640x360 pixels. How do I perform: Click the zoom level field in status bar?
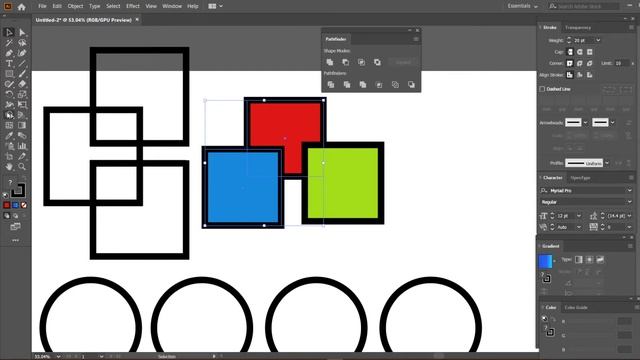click(44, 357)
